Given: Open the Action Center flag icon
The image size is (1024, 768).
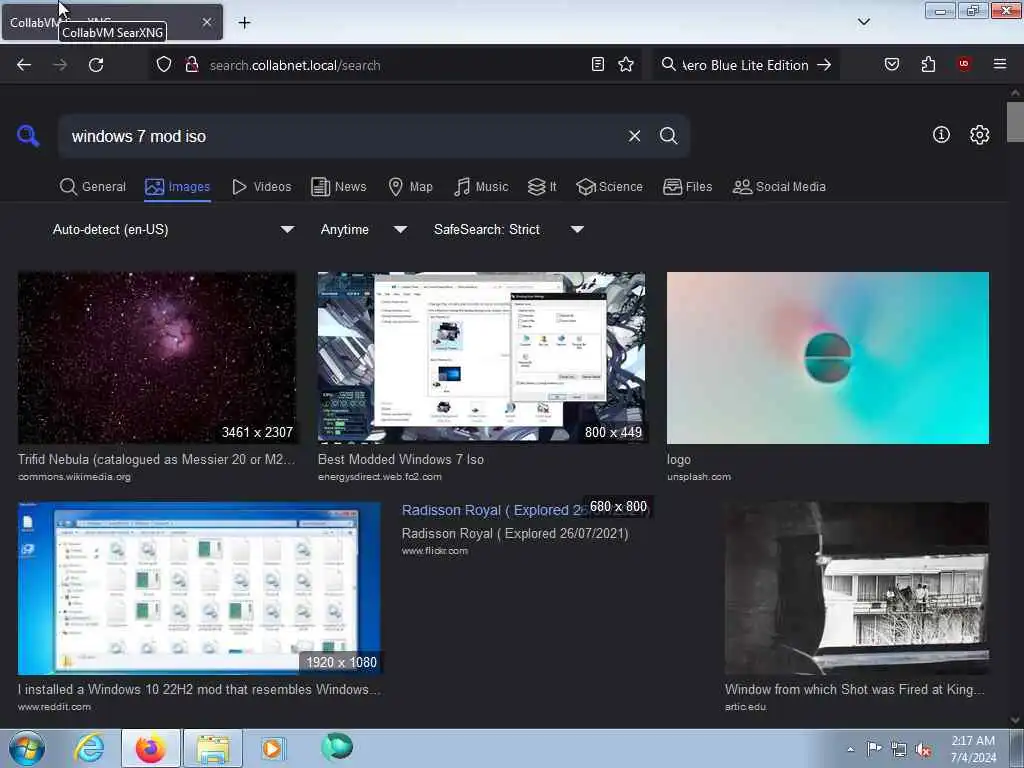Looking at the screenshot, I should pos(874,748).
